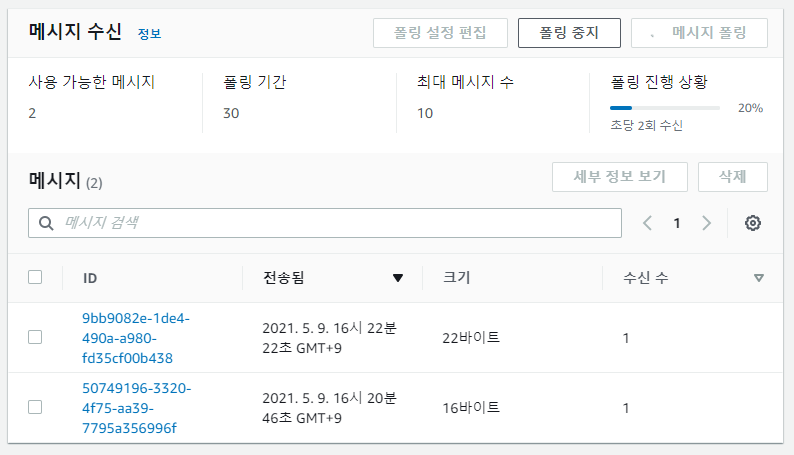Select checkbox for message 9bb9082e
The height and width of the screenshot is (455, 794).
coord(35,337)
